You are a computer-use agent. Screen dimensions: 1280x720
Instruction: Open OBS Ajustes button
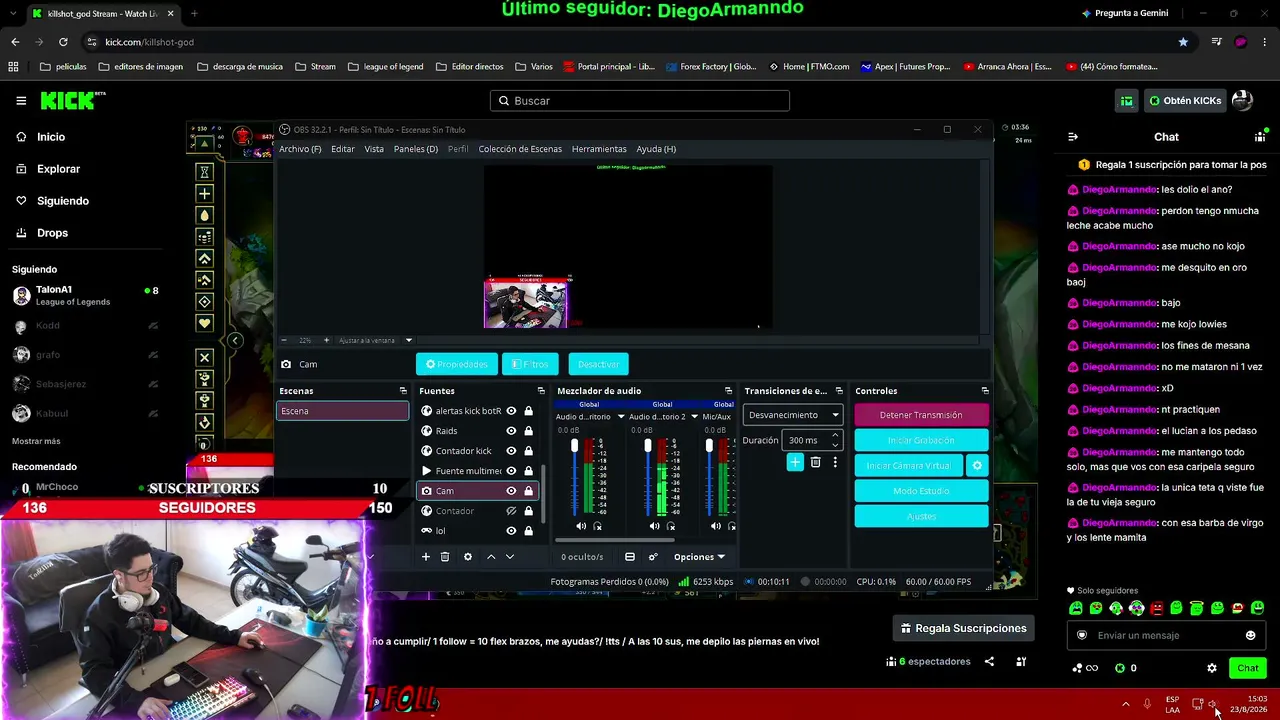[x=921, y=516]
